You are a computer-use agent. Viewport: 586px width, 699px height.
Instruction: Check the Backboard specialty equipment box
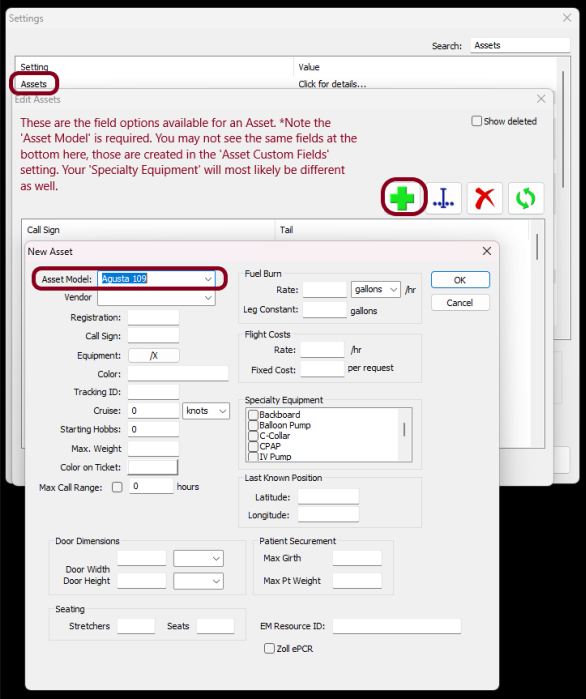pos(253,415)
